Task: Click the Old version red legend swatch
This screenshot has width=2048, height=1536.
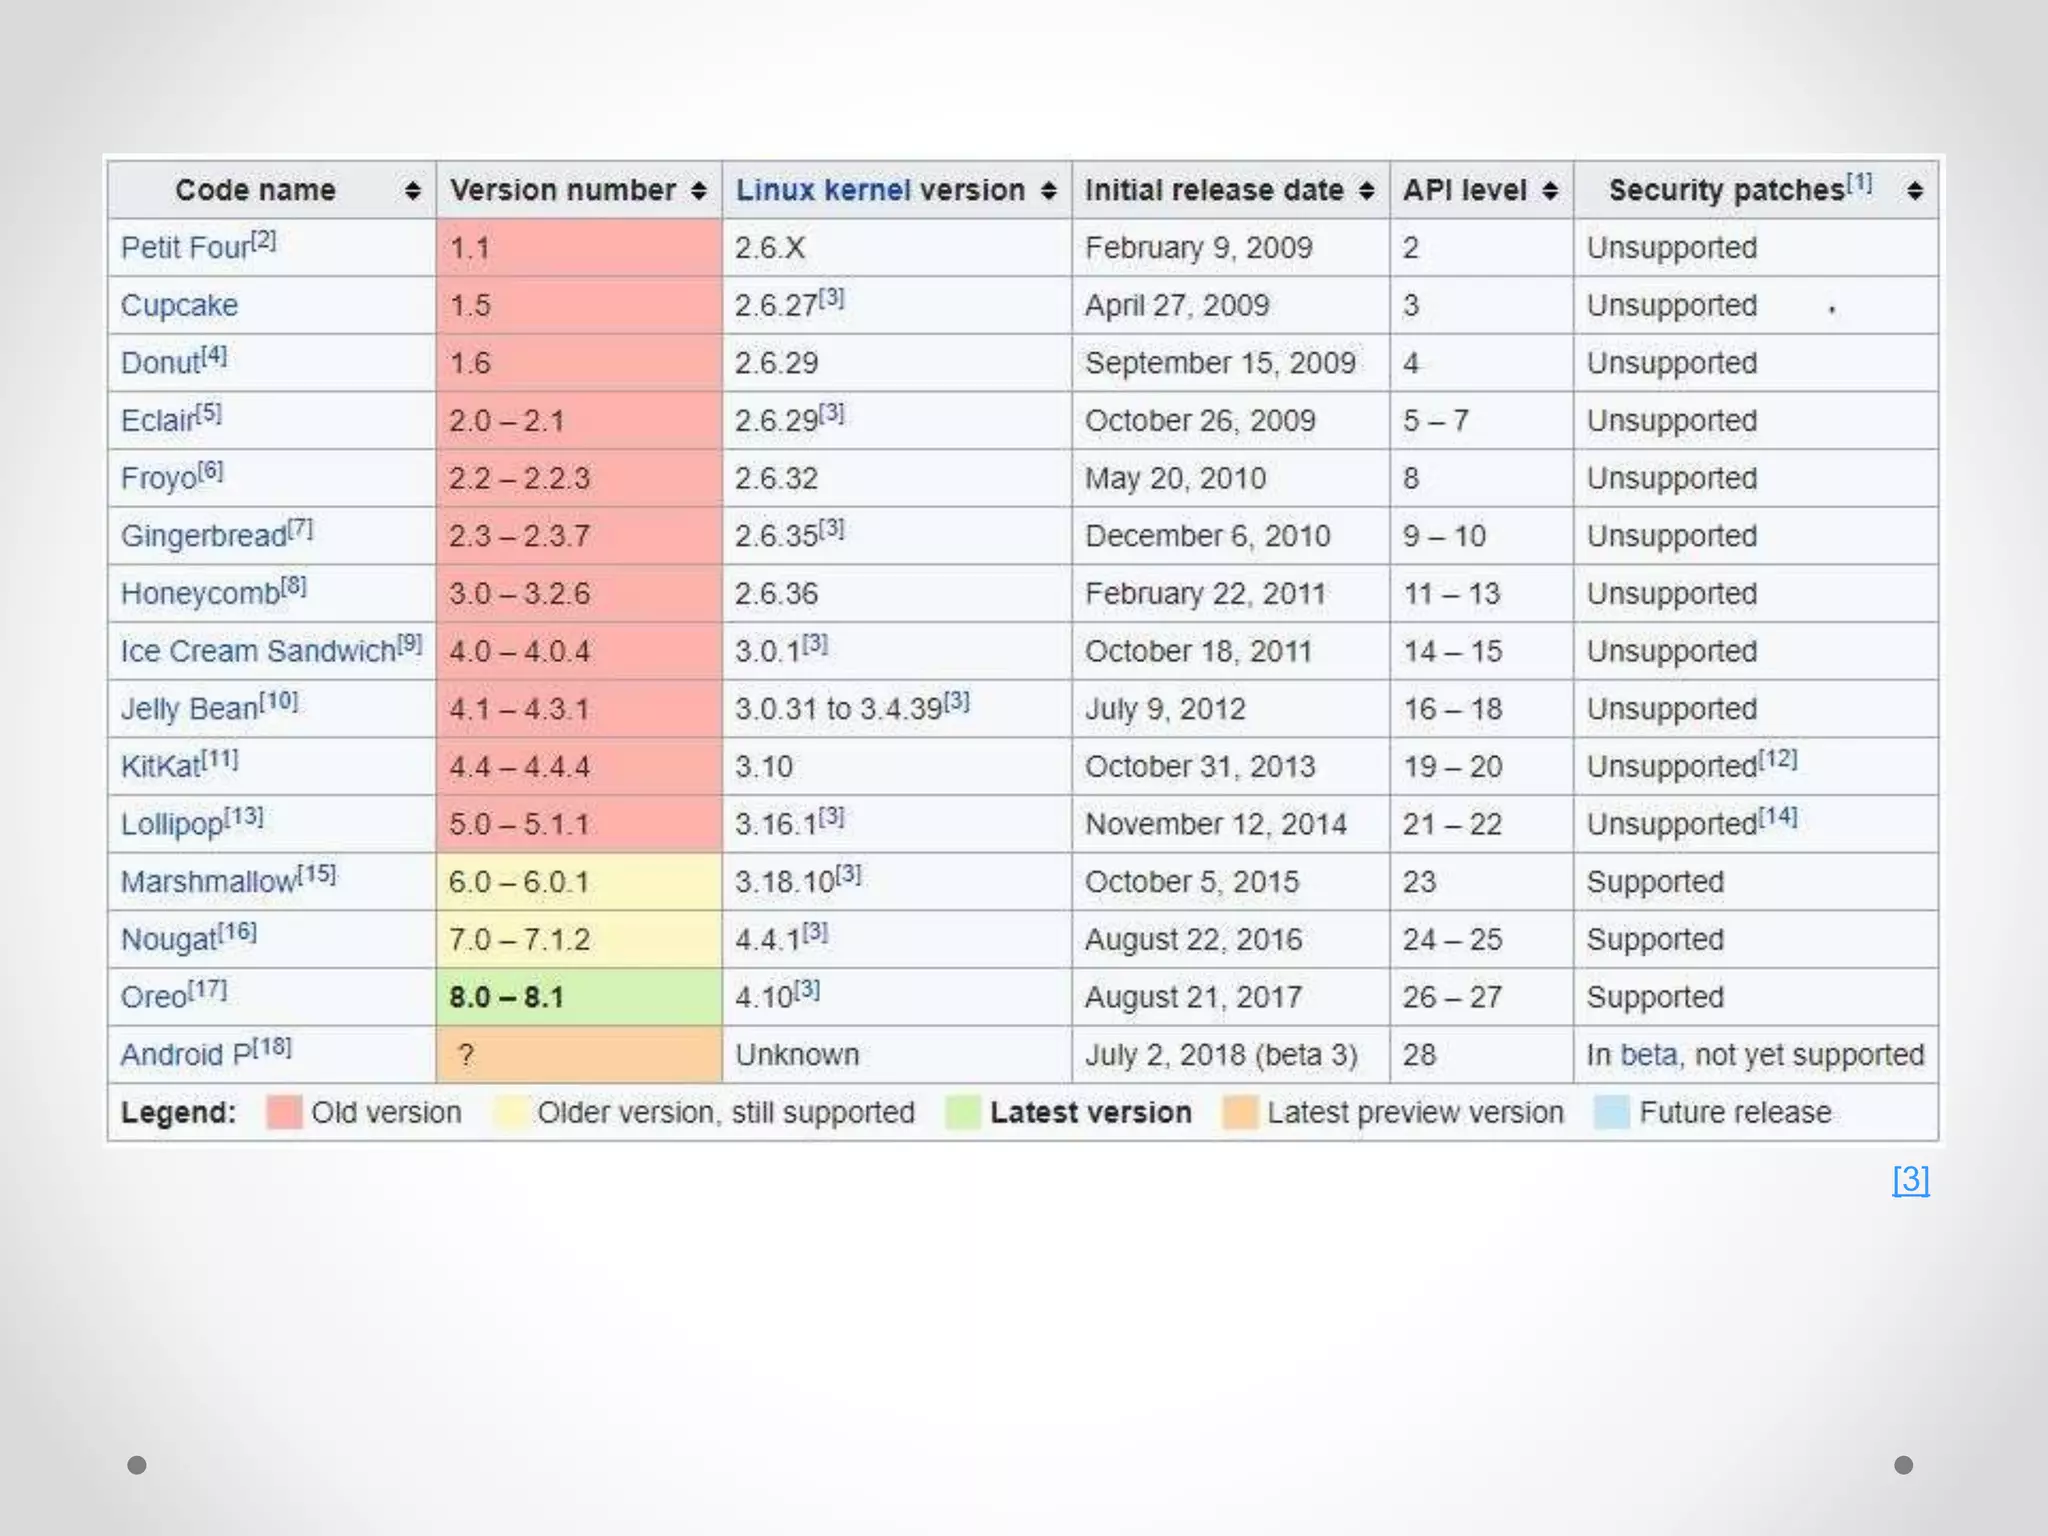Action: [284, 1112]
